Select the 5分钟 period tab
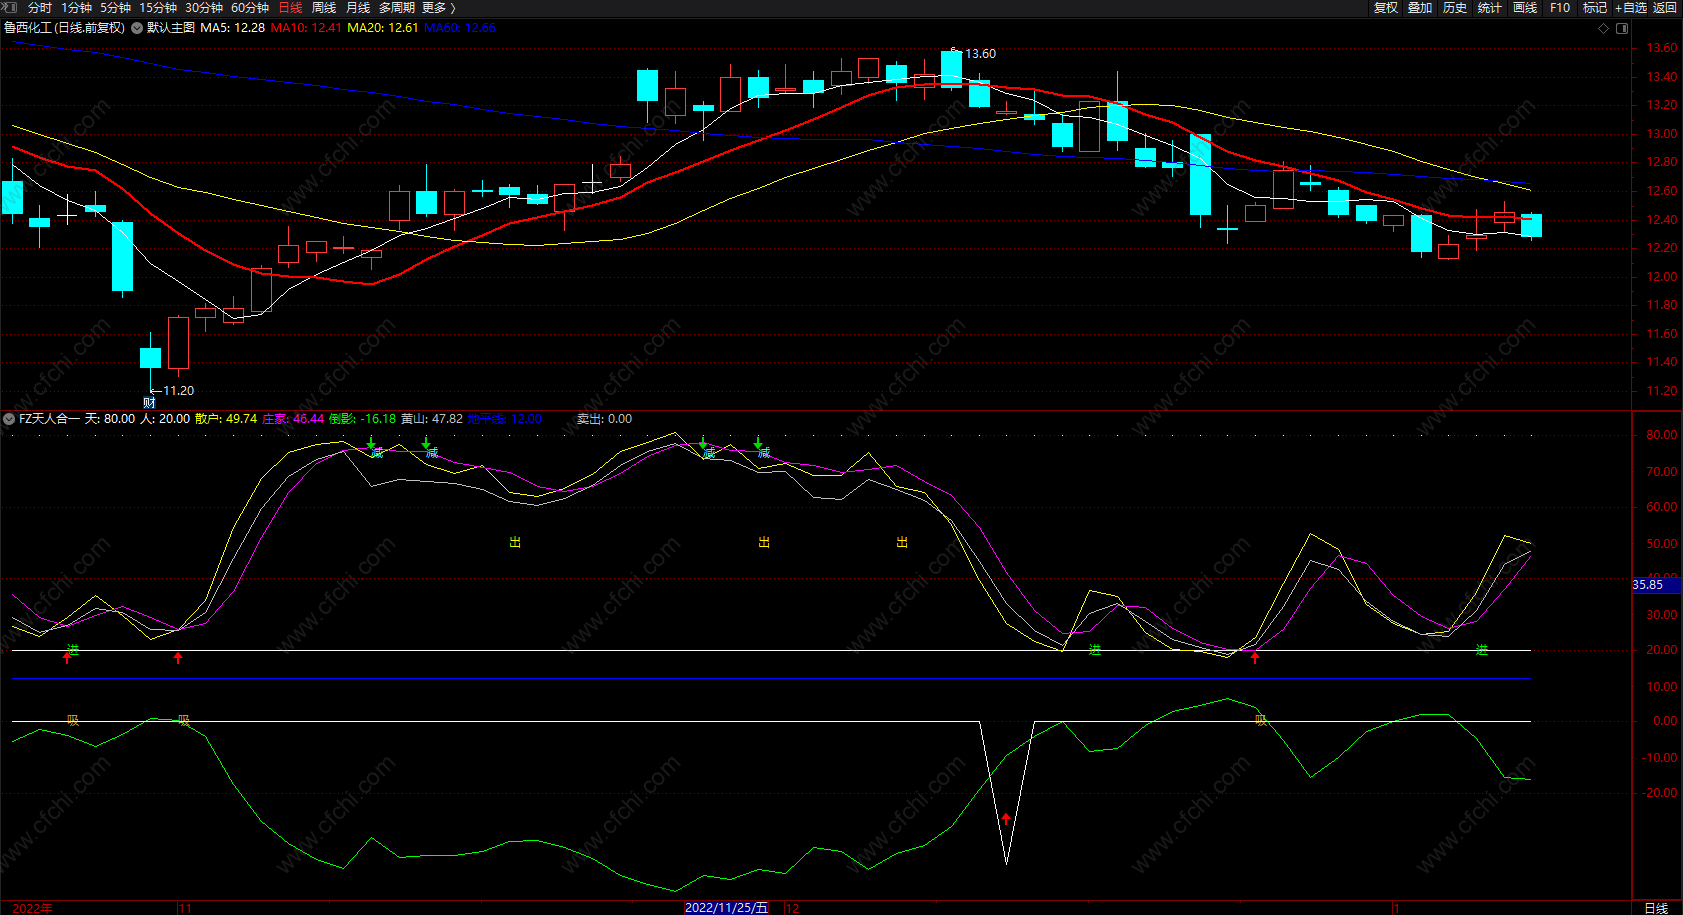This screenshot has height=915, width=1683. [115, 8]
